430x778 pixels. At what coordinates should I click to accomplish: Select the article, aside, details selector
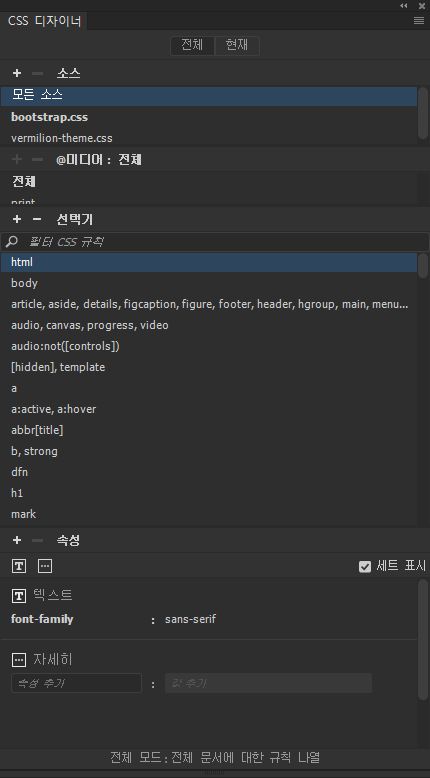(x=209, y=304)
